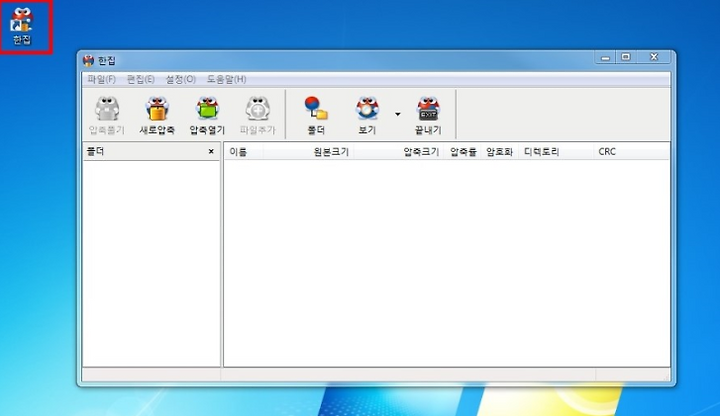
Task: Open the 파일(F) menu
Action: pyautogui.click(x=101, y=79)
